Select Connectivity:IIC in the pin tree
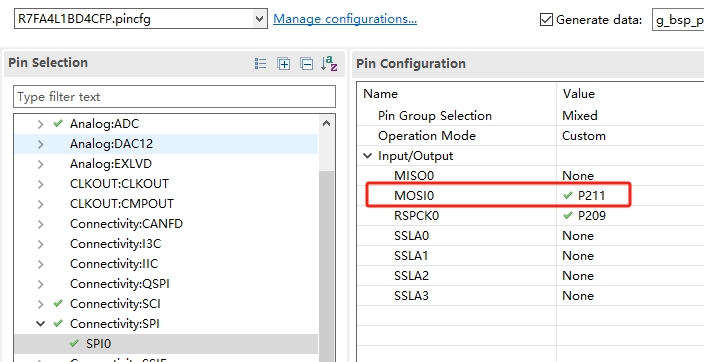Screen dimensions: 704x362 click(x=114, y=264)
